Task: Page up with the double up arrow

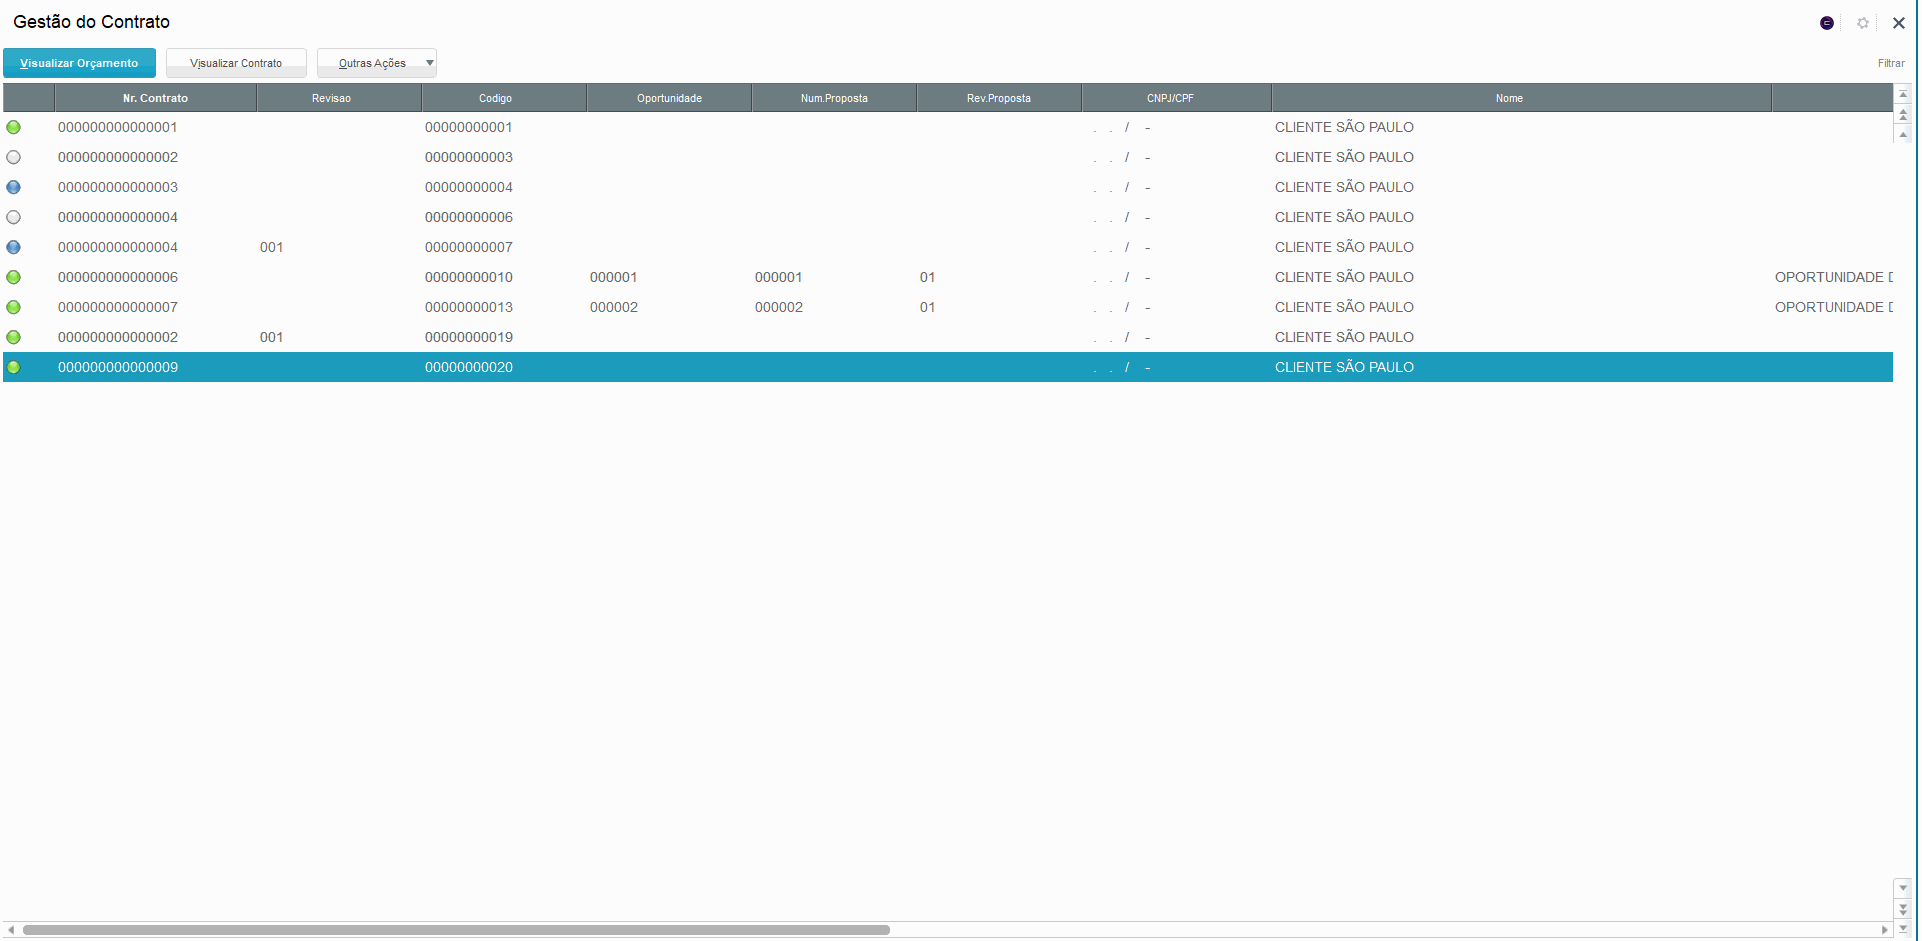Action: pyautogui.click(x=1903, y=114)
